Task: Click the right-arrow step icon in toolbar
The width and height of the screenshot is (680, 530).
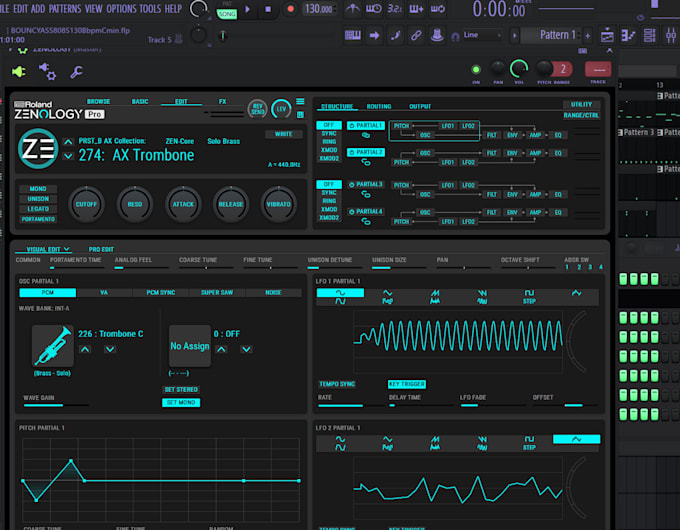Action: 374,36
